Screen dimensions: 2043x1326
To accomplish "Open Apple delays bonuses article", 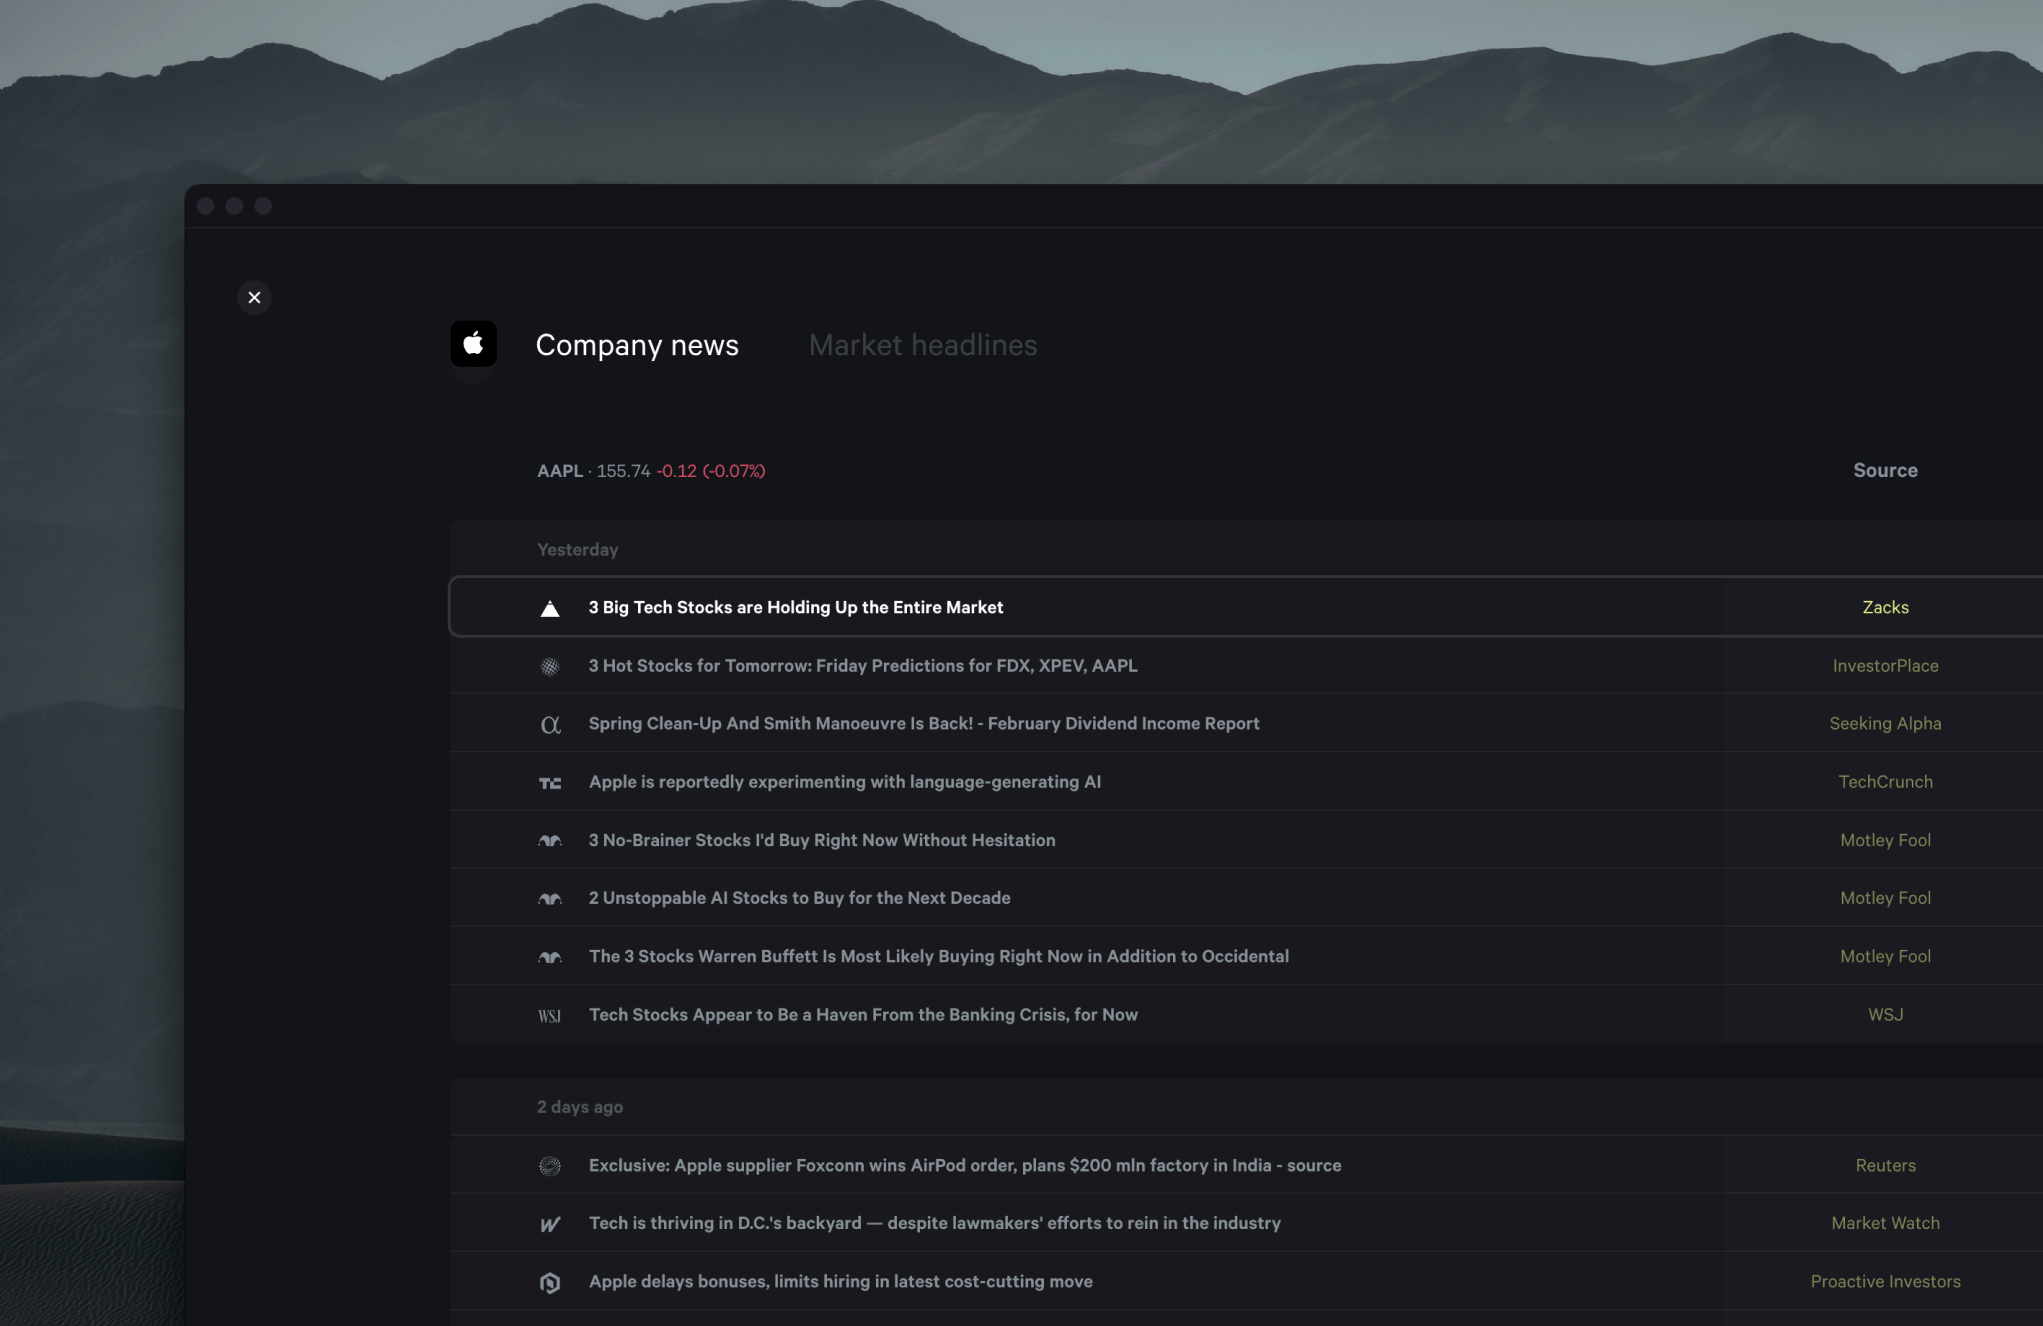I will pos(840,1281).
